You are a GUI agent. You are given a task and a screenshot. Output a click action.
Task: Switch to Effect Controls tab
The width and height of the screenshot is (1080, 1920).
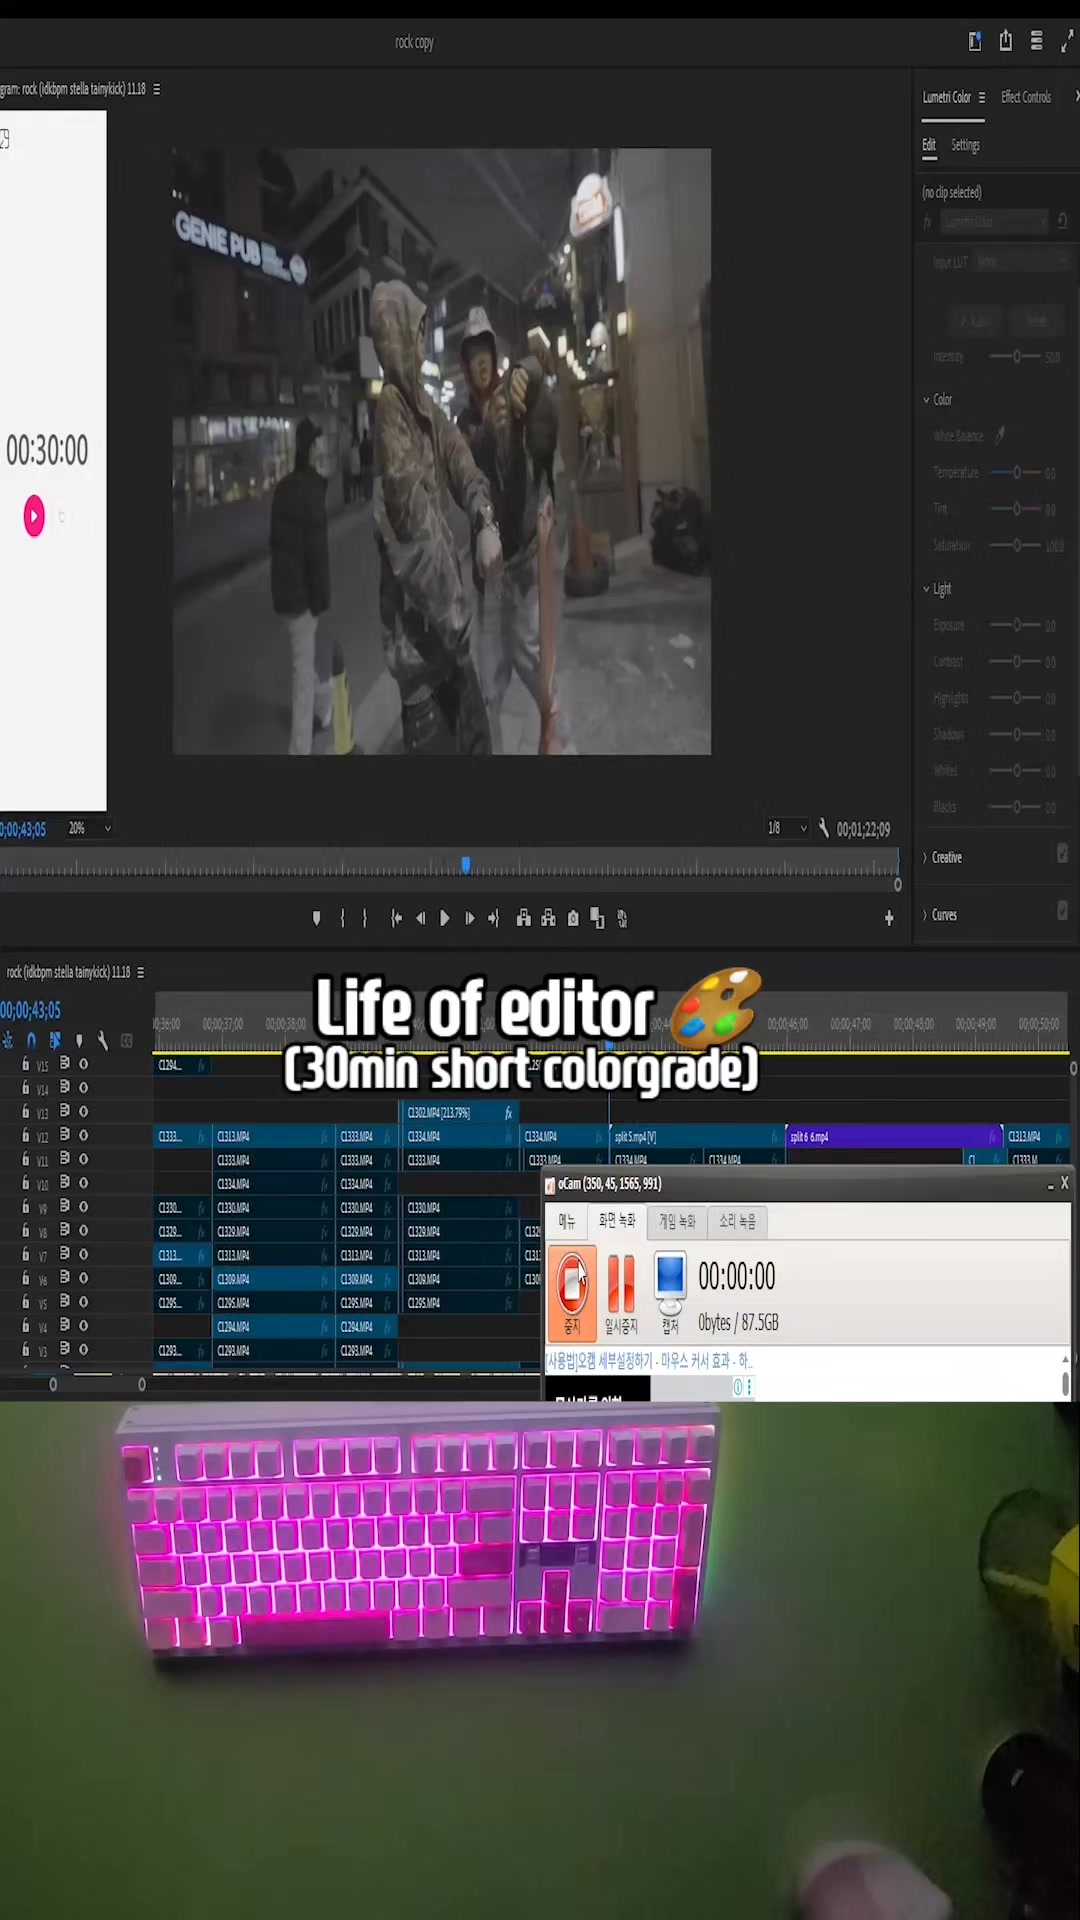coord(1026,97)
